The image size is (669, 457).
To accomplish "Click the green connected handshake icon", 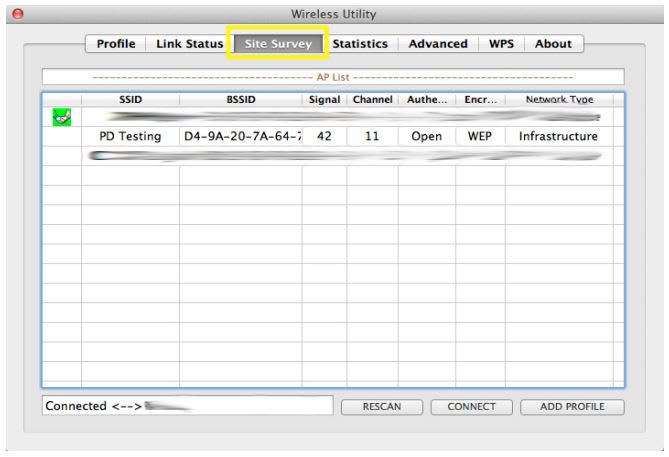I will click(x=61, y=118).
